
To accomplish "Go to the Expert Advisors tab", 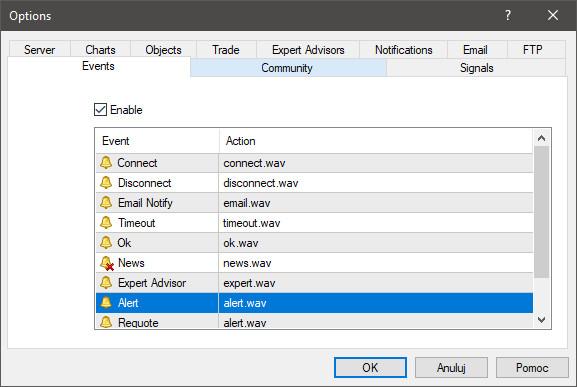I will 308,50.
